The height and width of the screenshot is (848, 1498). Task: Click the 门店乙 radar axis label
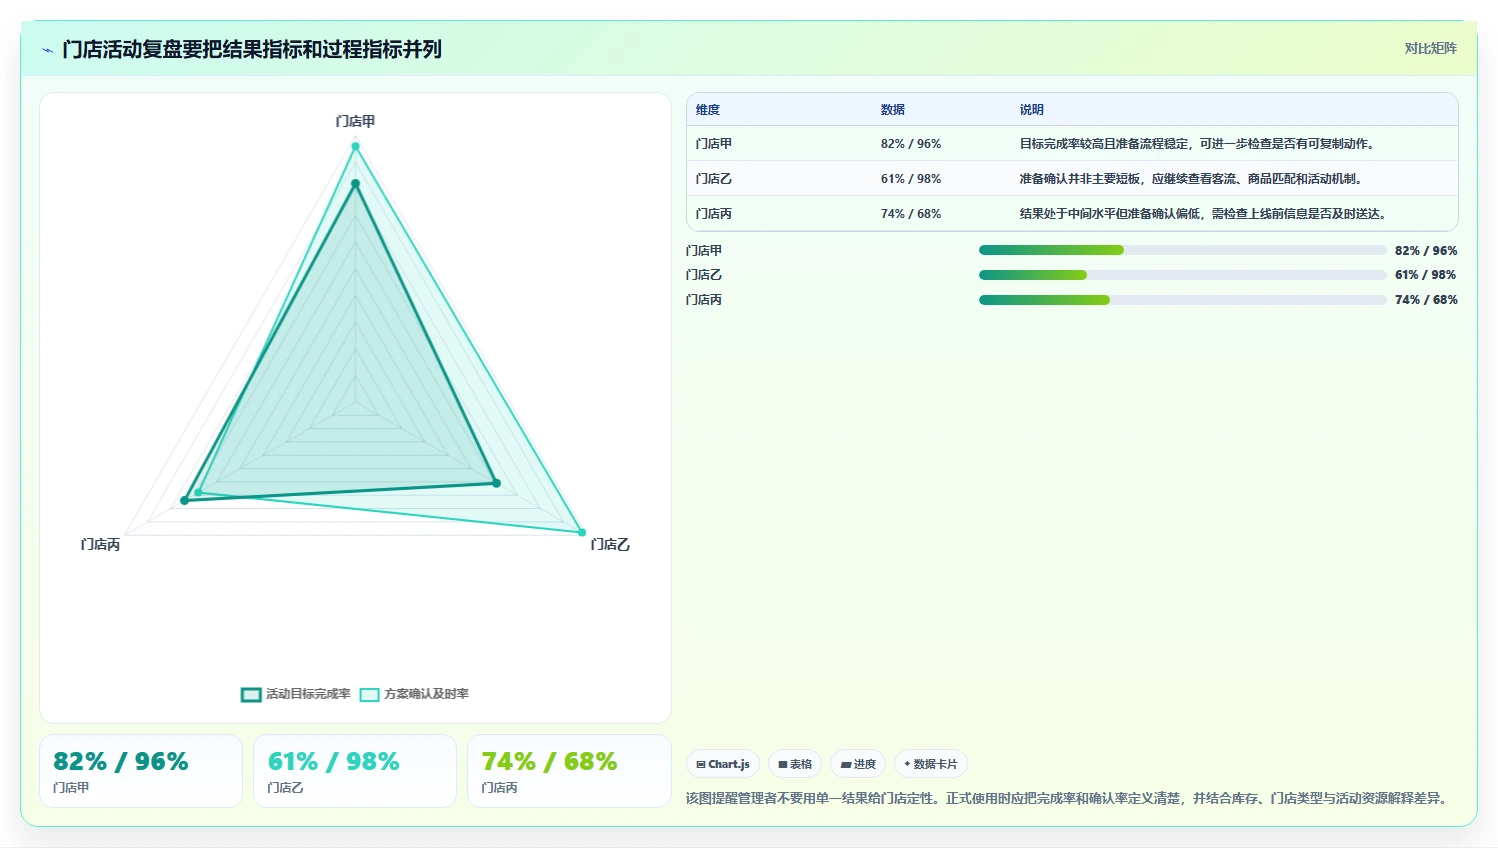[610, 545]
